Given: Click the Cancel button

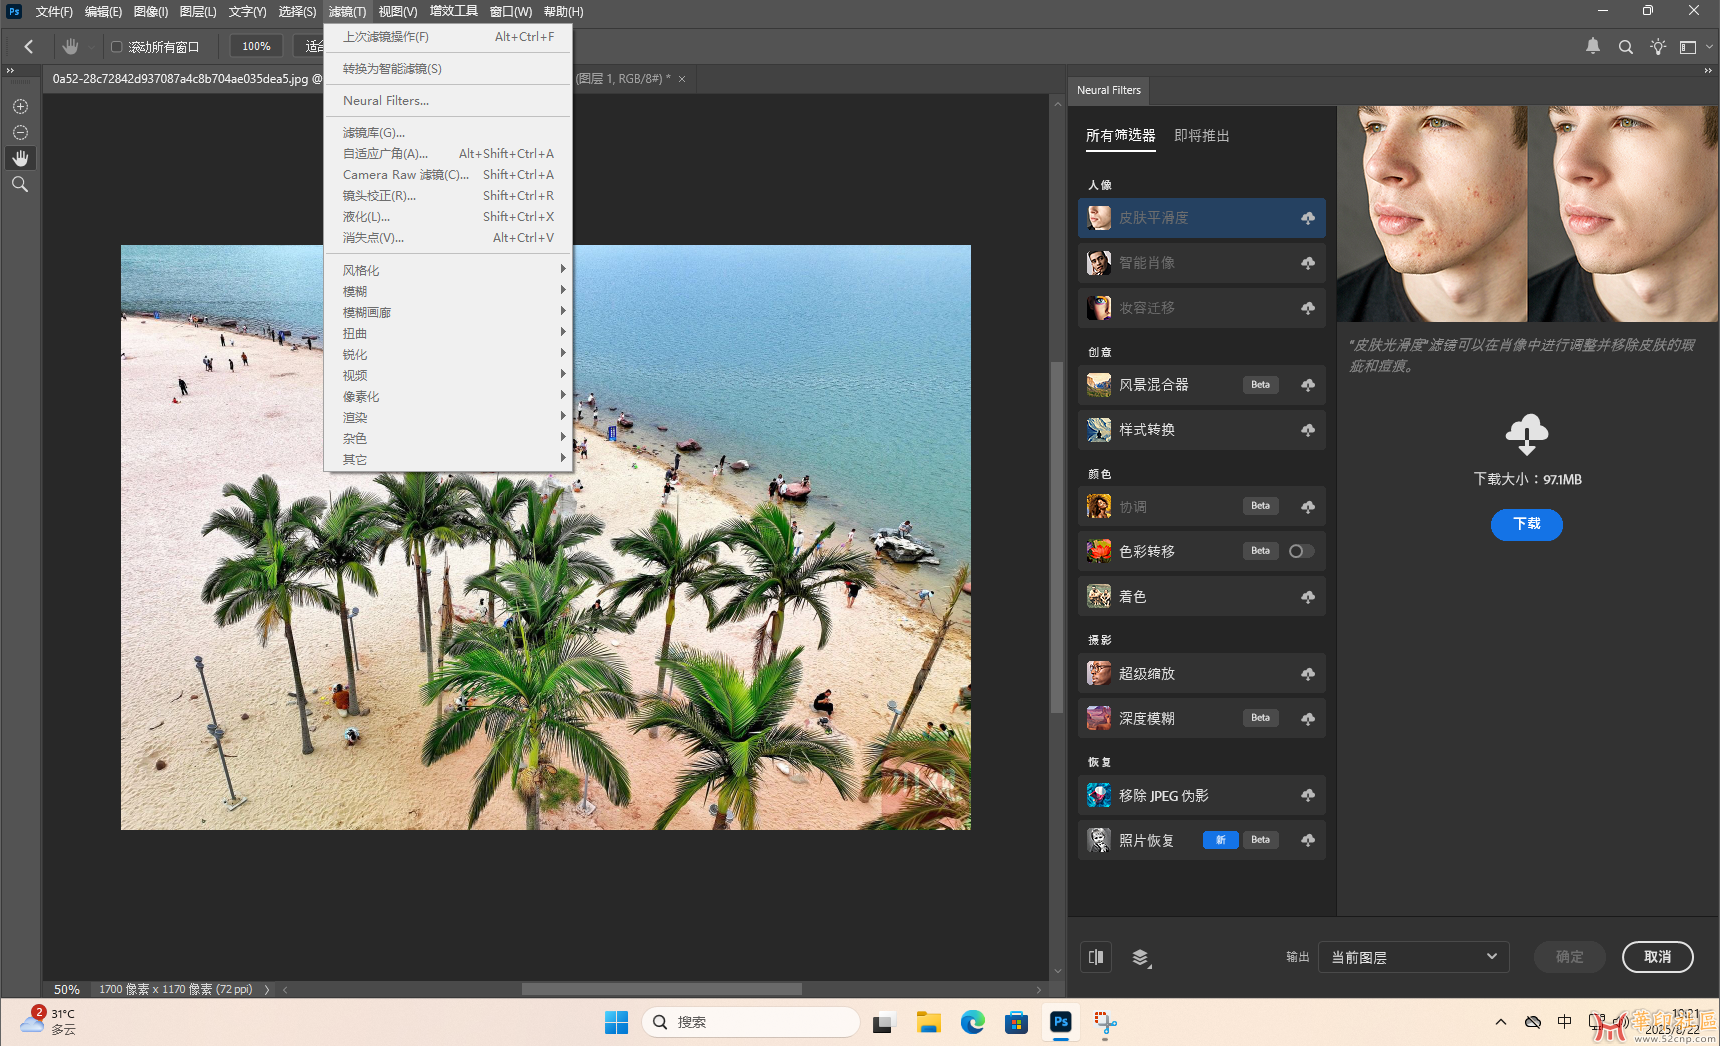Looking at the screenshot, I should coord(1657,957).
